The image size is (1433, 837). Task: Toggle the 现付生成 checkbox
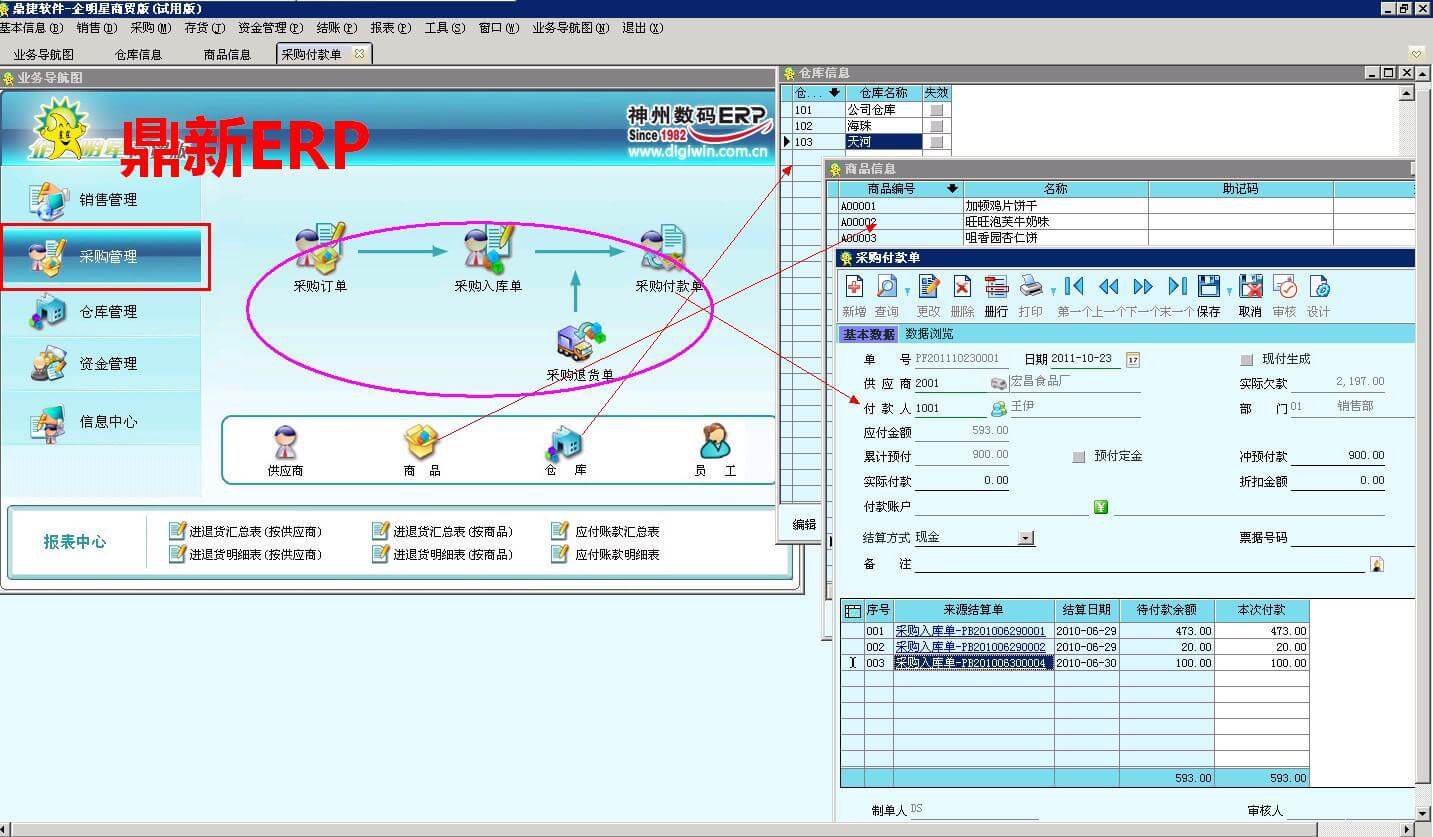pyautogui.click(x=1246, y=359)
